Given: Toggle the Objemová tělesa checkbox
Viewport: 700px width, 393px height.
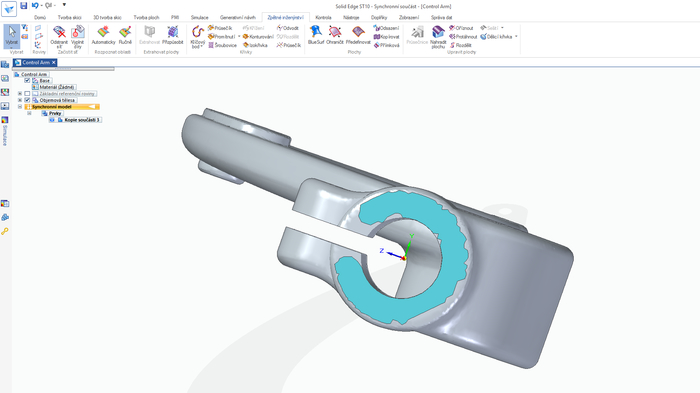Looking at the screenshot, I should 27,100.
